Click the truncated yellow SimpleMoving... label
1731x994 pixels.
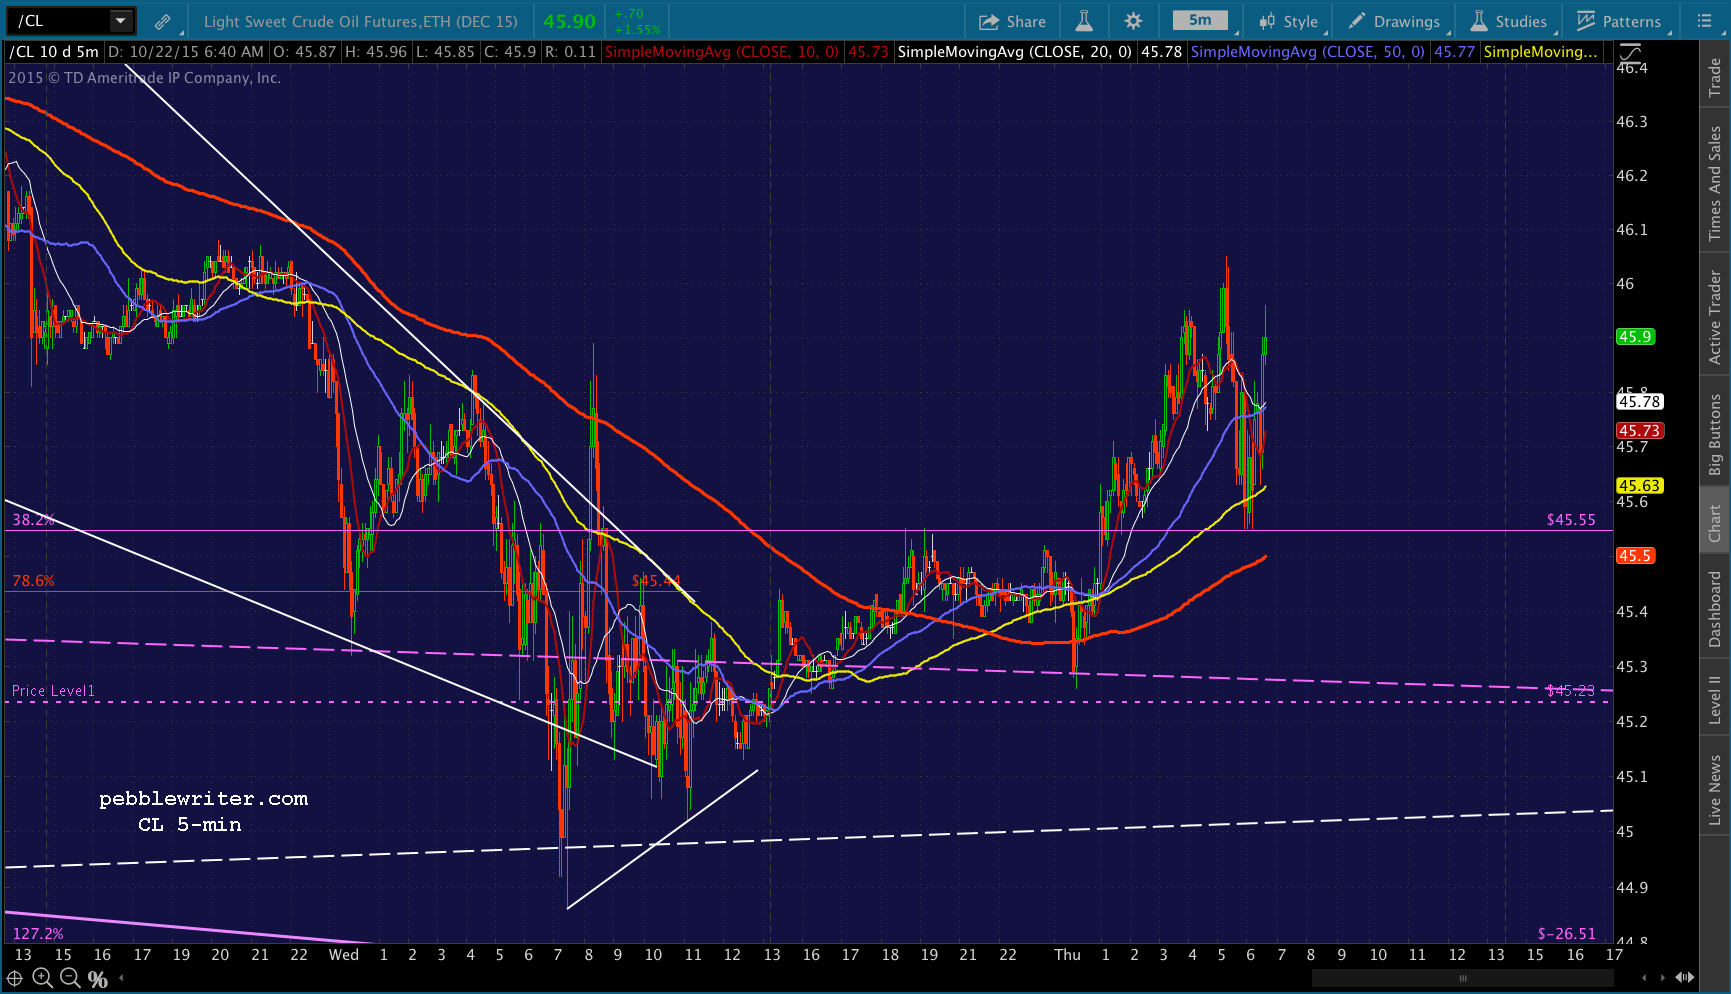pyautogui.click(x=1540, y=52)
